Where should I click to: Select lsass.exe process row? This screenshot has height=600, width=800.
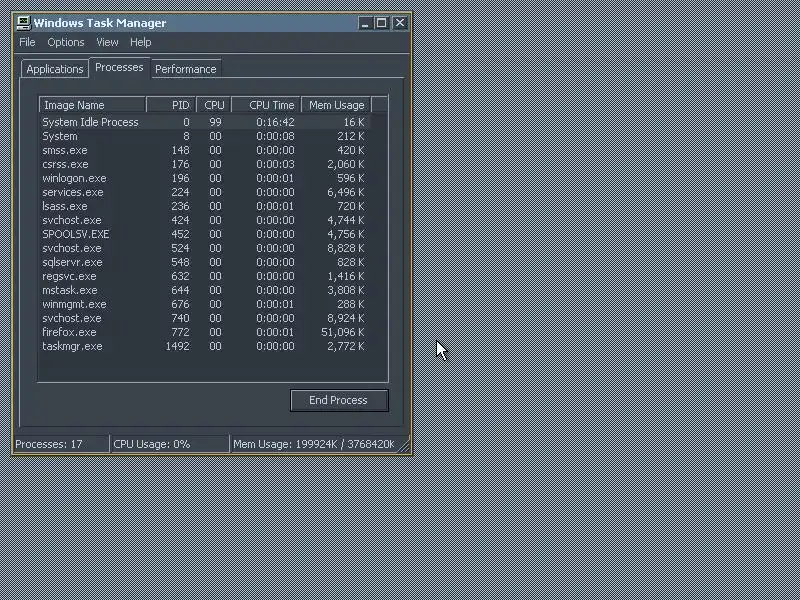pos(205,206)
